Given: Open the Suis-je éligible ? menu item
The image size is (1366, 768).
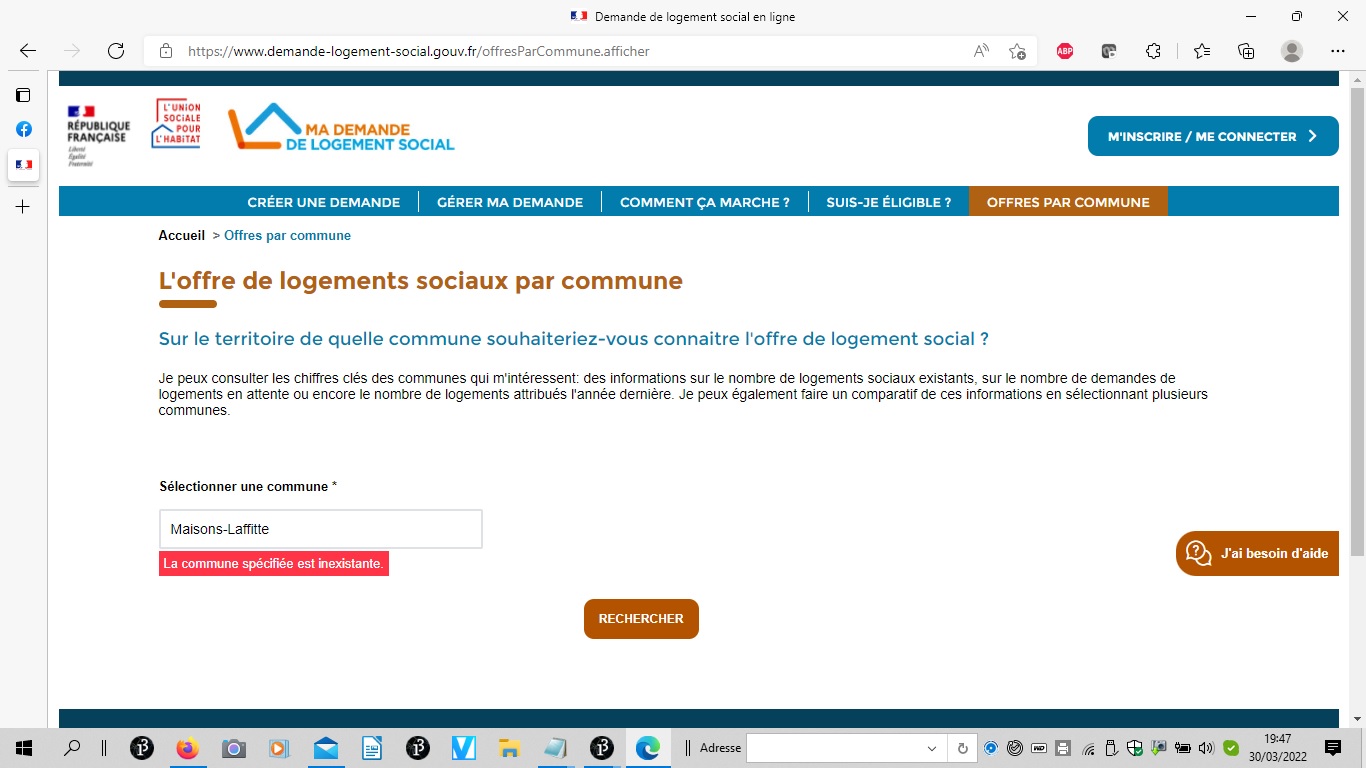Looking at the screenshot, I should pos(888,202).
